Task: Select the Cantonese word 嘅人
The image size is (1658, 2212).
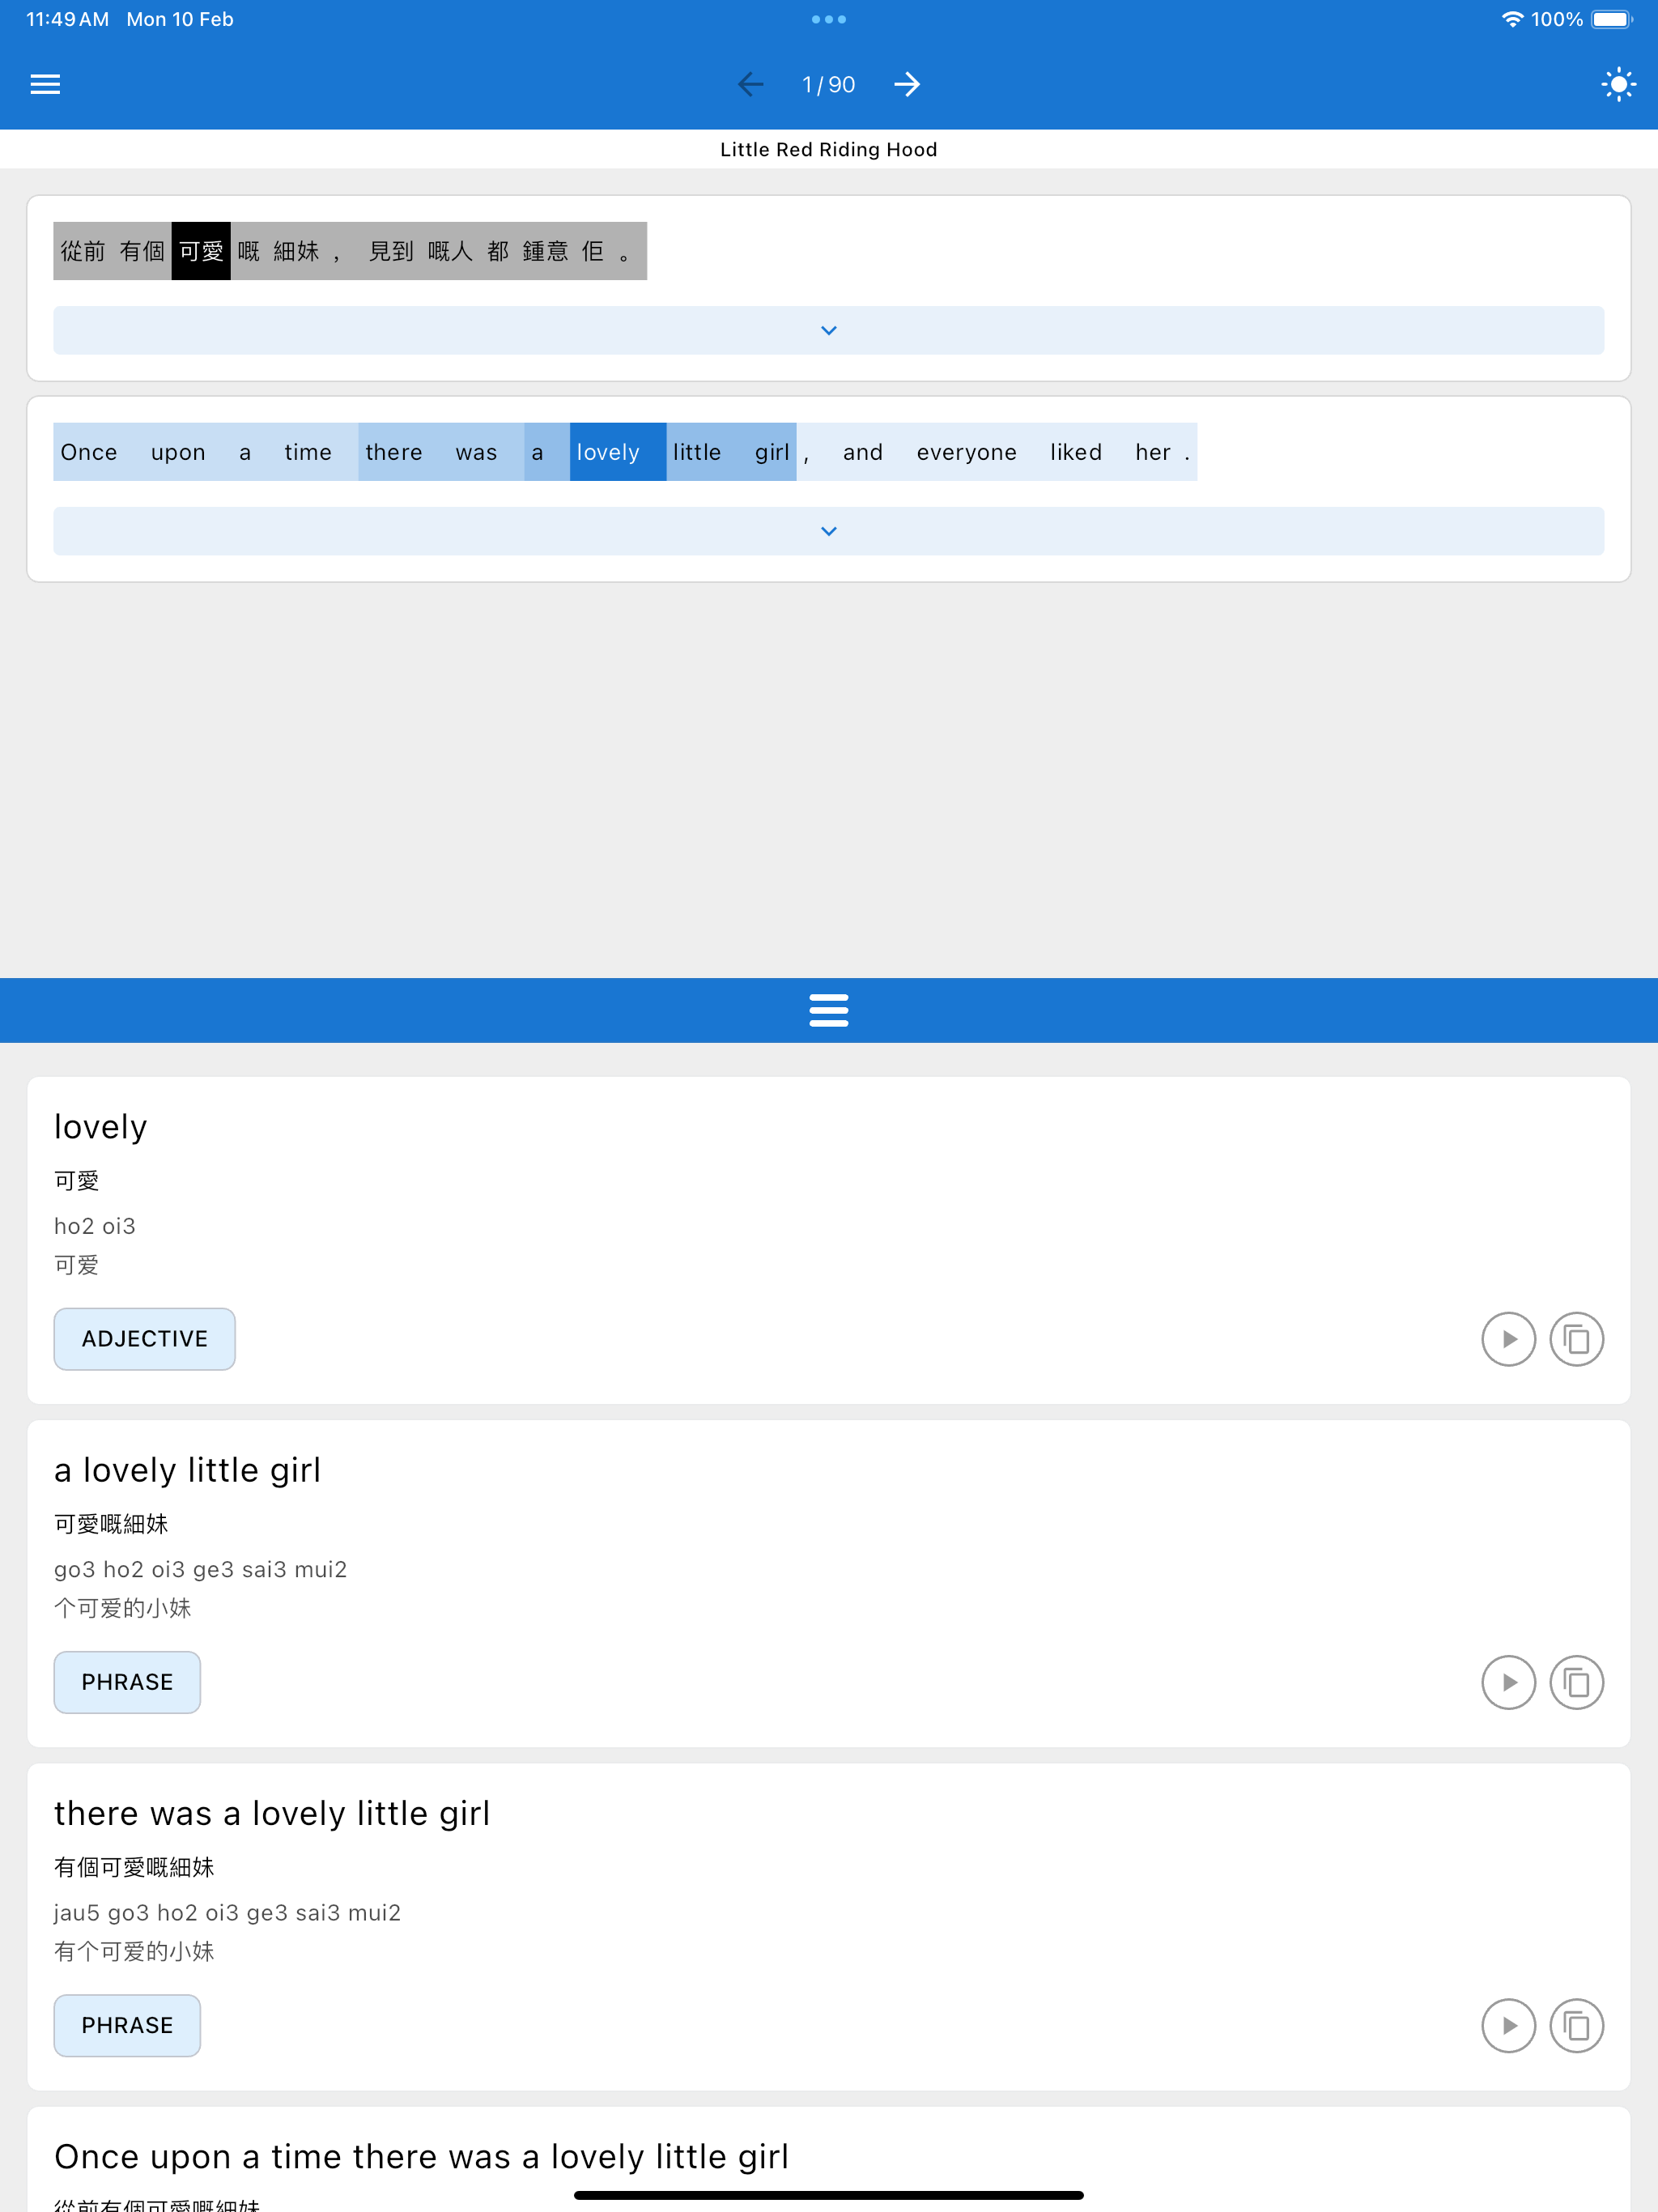Action: click(450, 251)
